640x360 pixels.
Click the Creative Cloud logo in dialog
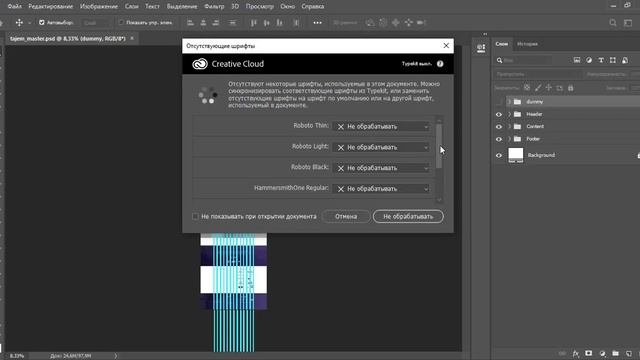200,64
